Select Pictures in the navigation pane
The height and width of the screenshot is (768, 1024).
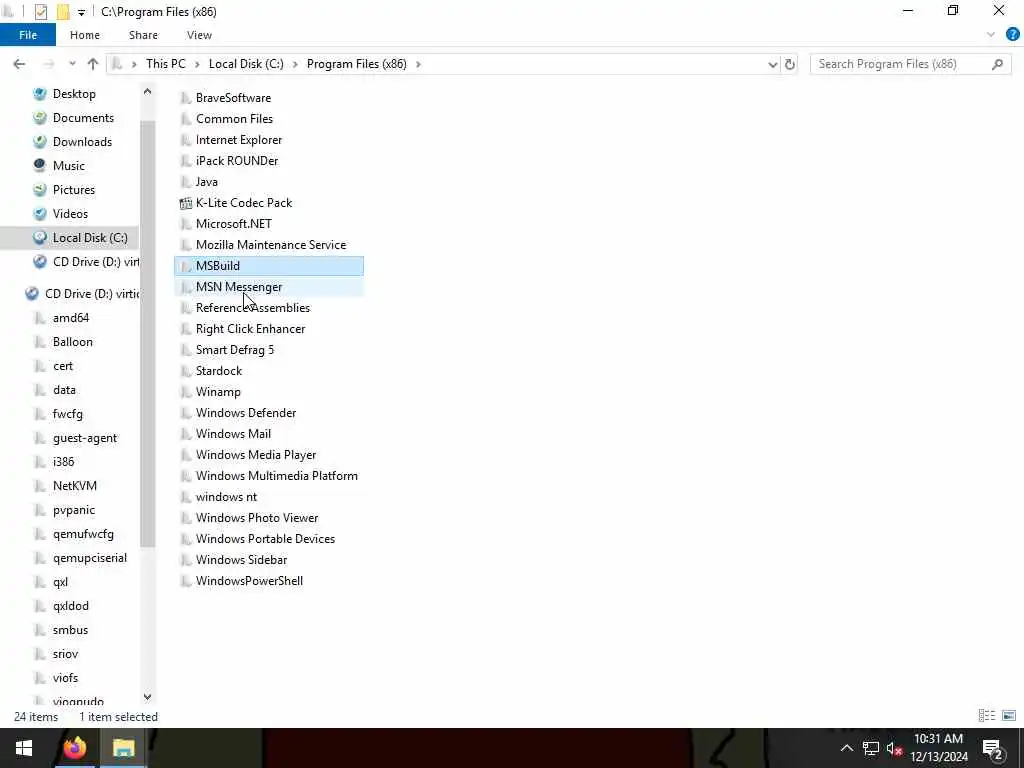(74, 190)
